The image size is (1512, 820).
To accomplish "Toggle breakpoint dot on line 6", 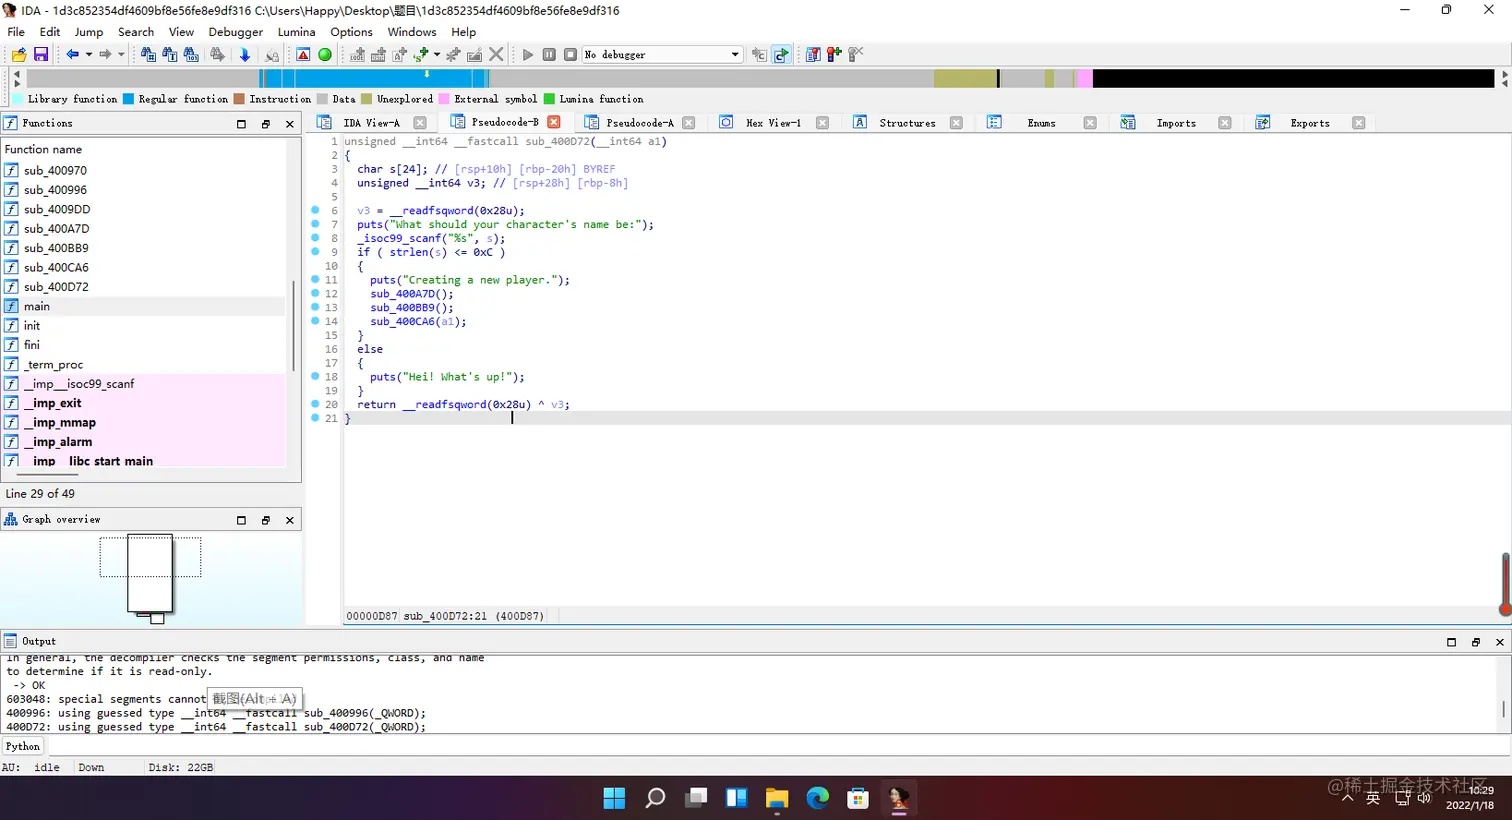I will (315, 211).
